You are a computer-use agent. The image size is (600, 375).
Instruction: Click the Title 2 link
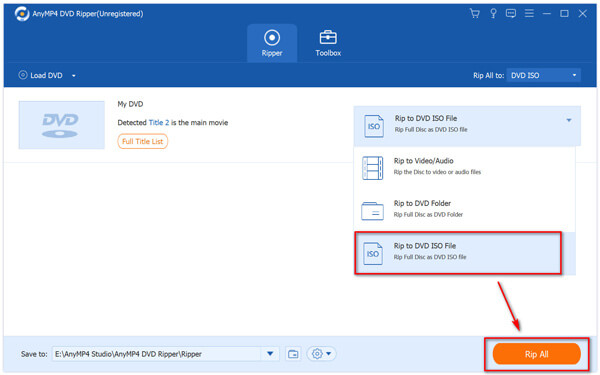159,123
